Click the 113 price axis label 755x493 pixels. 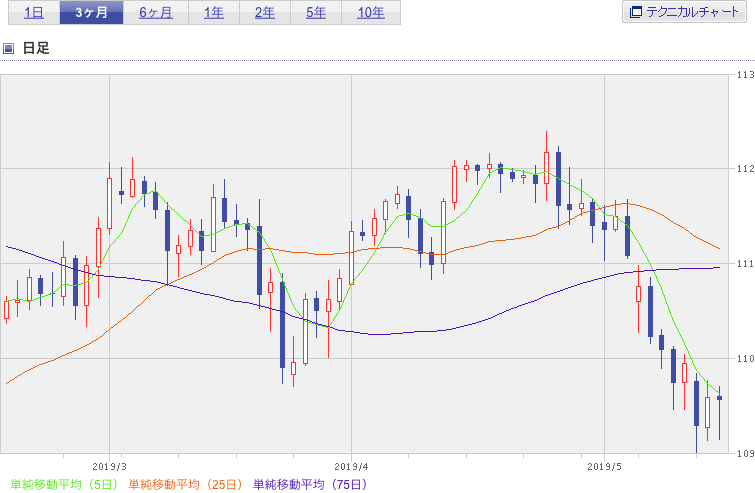point(745,75)
